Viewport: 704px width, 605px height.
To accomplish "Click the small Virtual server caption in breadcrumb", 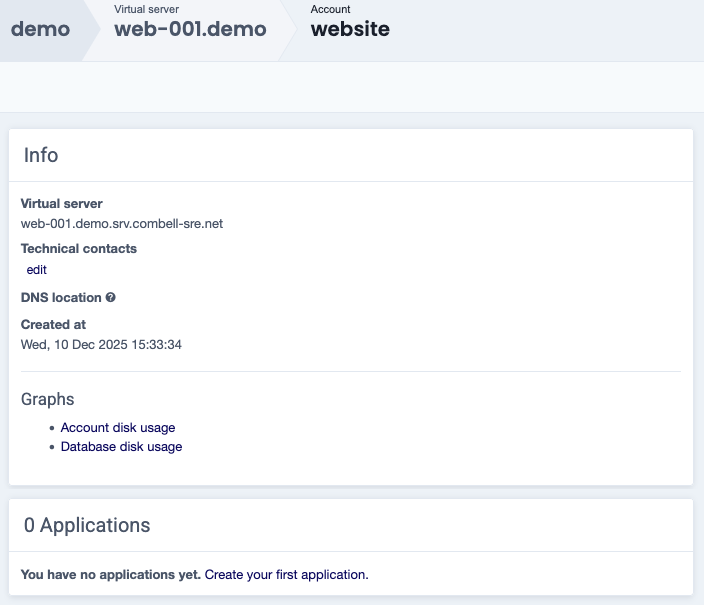I will point(146,9).
